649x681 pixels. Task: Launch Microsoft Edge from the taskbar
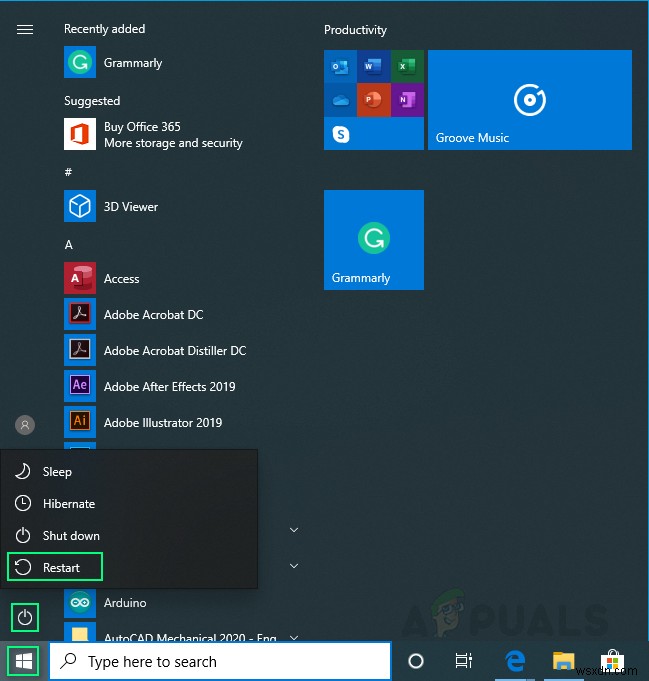click(515, 661)
